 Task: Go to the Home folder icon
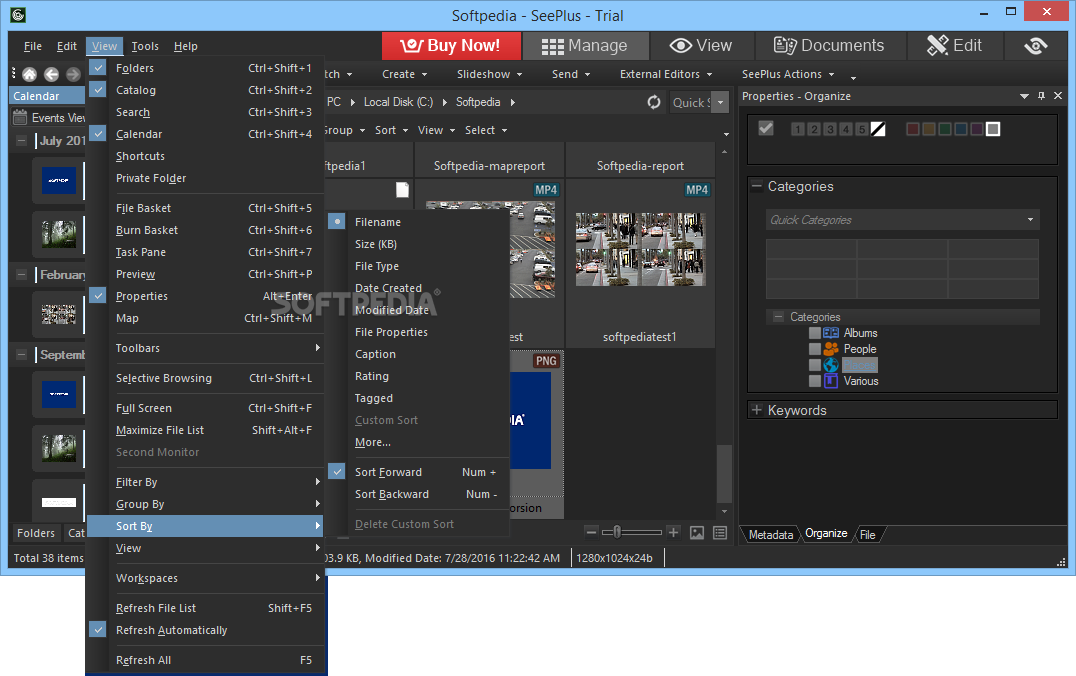[30, 74]
